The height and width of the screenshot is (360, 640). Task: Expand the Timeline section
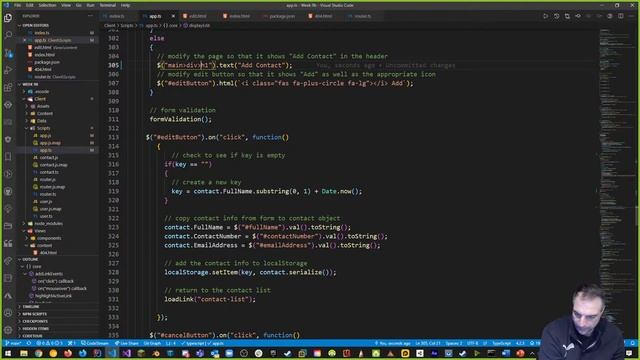pyautogui.click(x=30, y=307)
